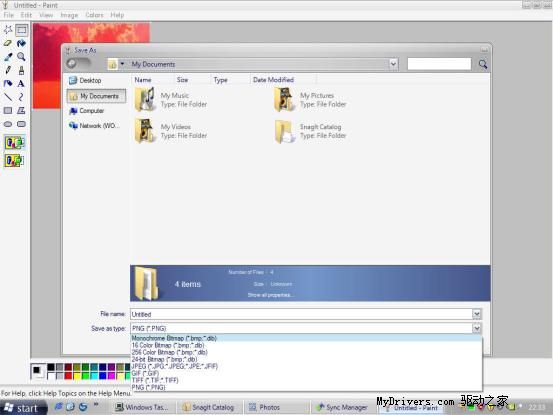Click the Show all properties link
The width and height of the screenshot is (553, 415).
[x=270, y=295]
